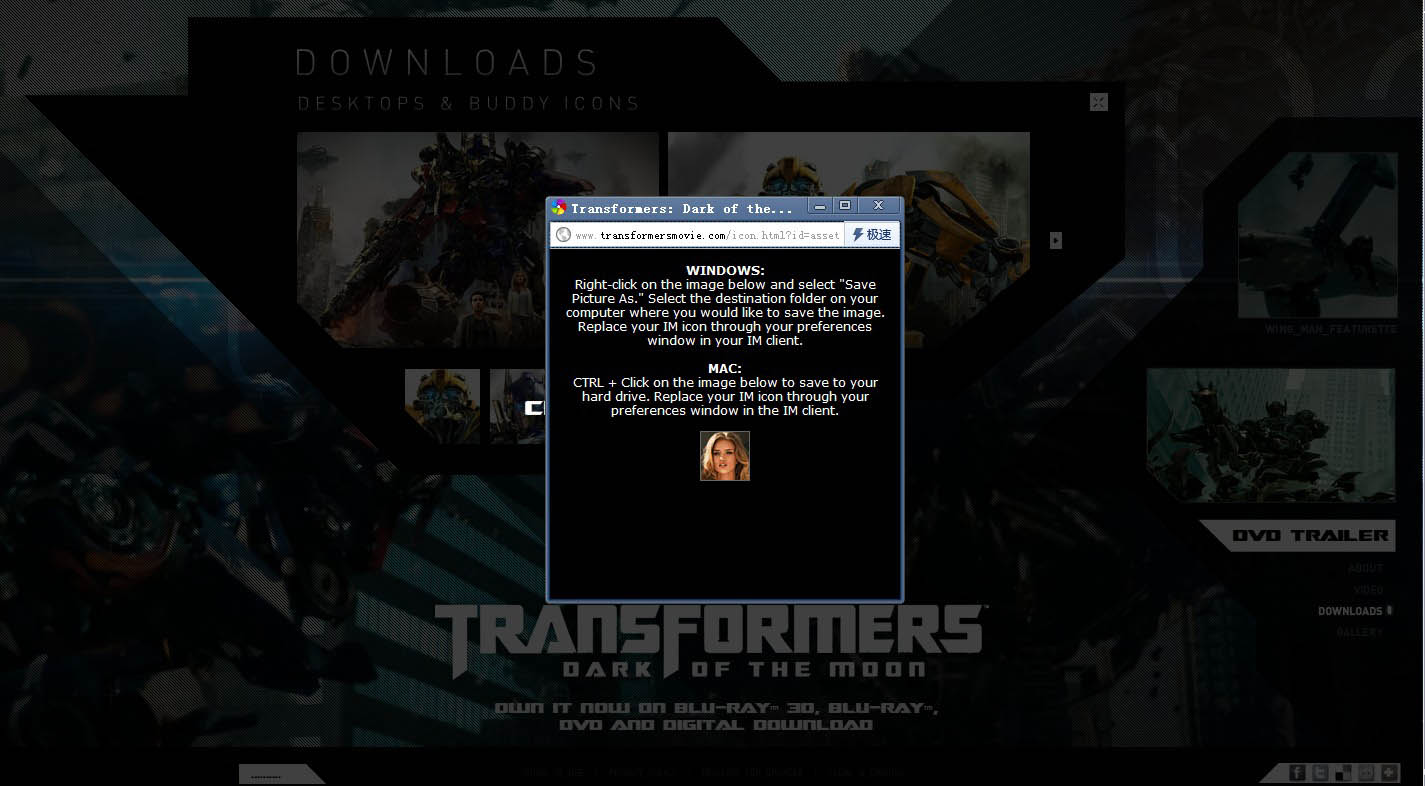Click the MAC: heading text in popup
This screenshot has height=786, width=1425.
point(725,368)
